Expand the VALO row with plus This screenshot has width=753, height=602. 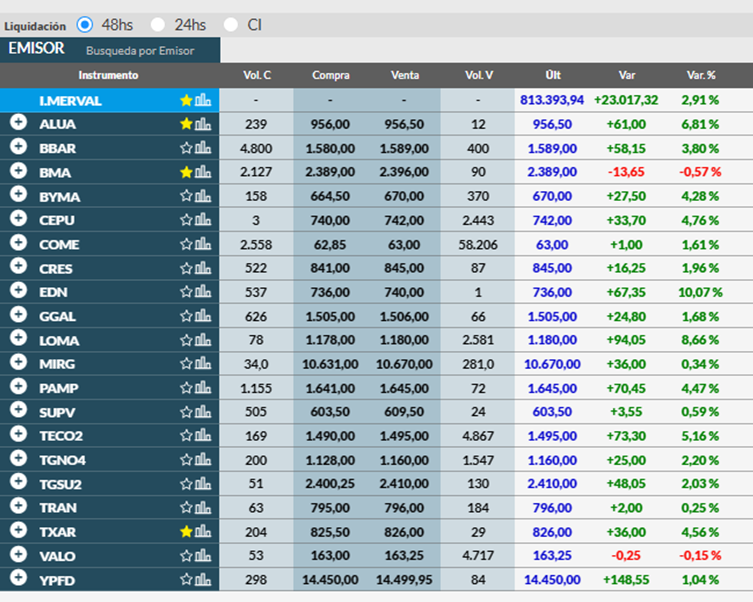[x=18, y=554]
